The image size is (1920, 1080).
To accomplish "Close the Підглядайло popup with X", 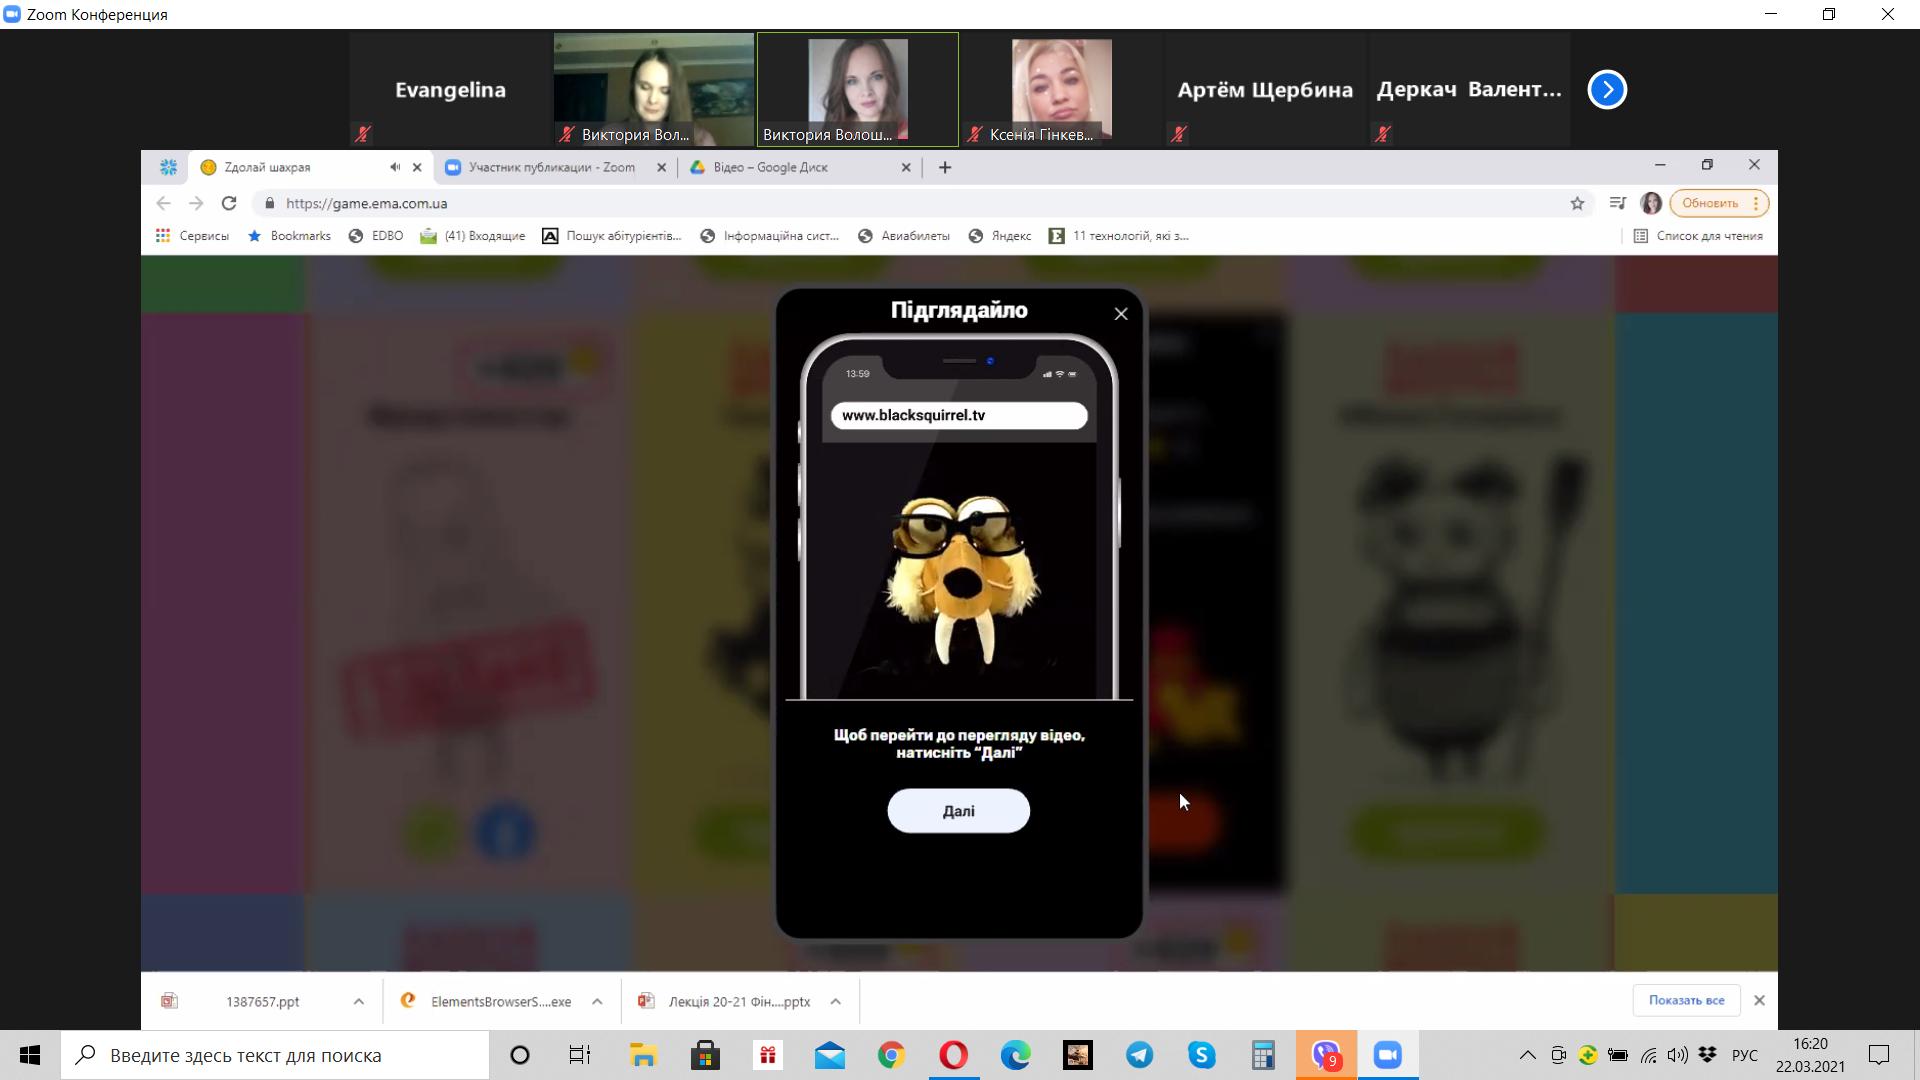I will pyautogui.click(x=1121, y=314).
